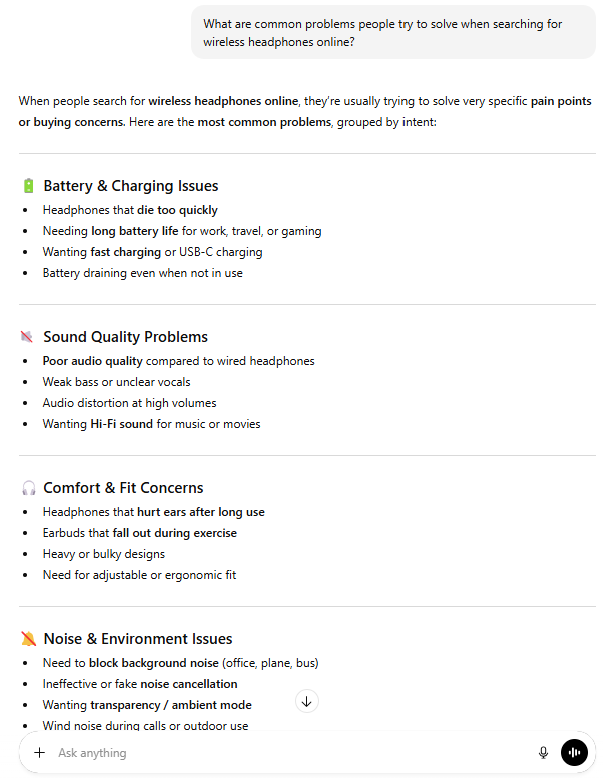Click the Noise & Environment Issues heading

pos(138,639)
